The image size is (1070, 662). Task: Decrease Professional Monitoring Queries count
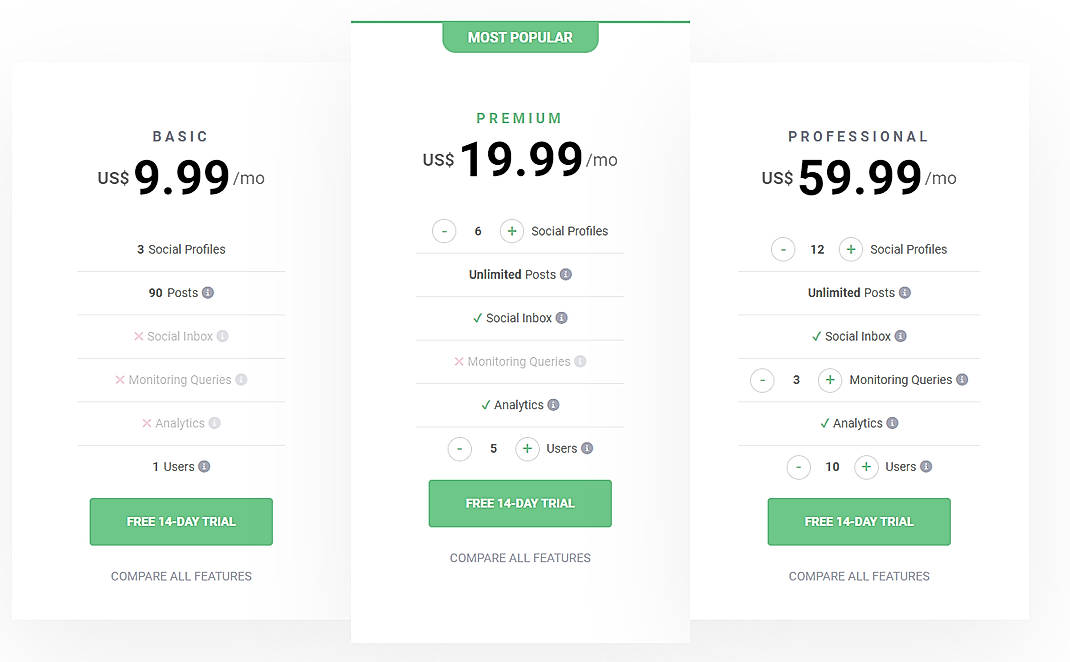tap(762, 380)
